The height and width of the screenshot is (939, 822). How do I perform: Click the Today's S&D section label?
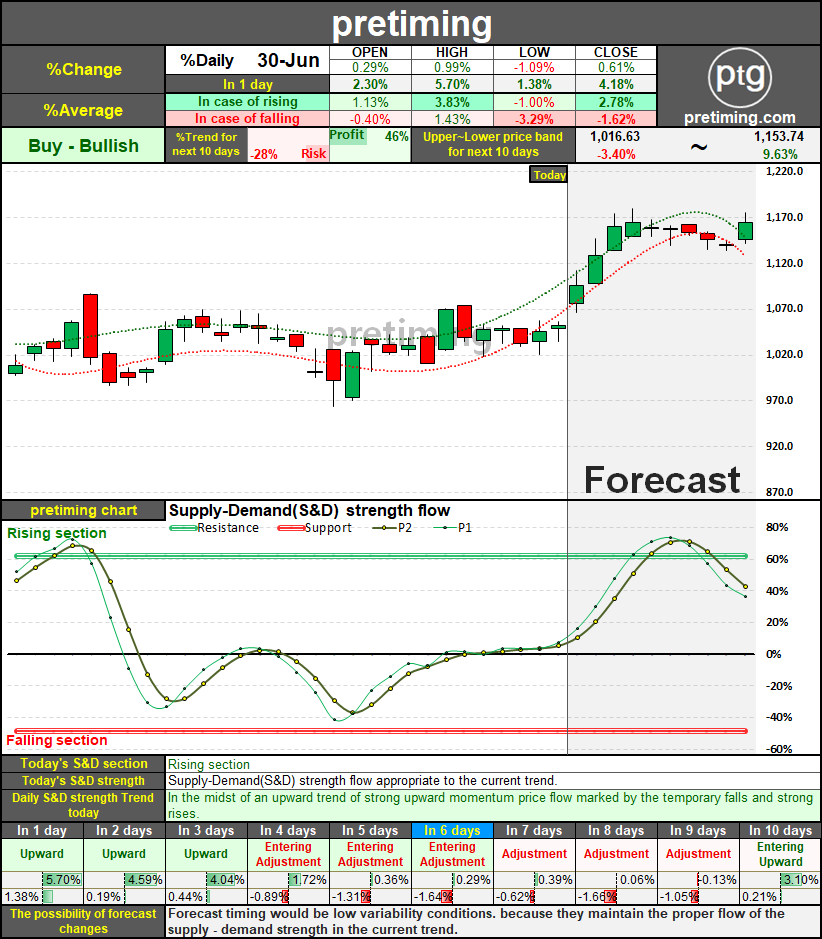point(83,764)
